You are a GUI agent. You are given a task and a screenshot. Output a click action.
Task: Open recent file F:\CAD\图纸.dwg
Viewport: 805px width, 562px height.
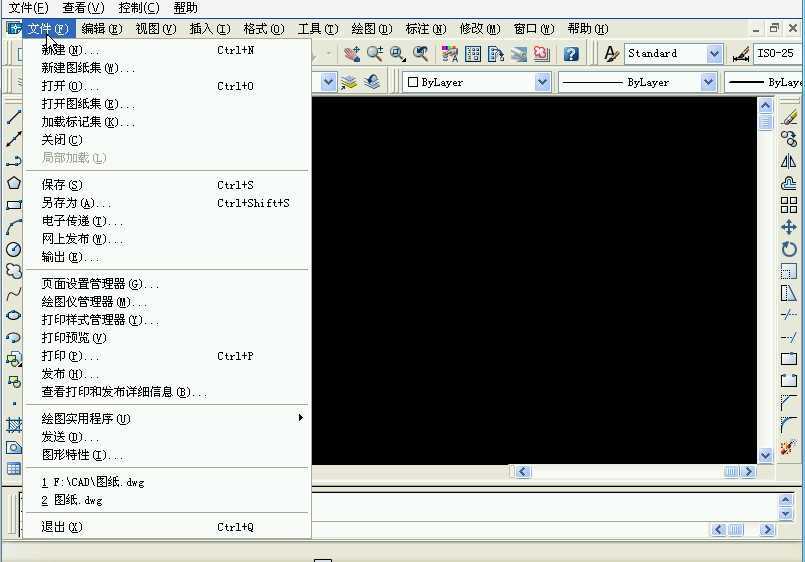pyautogui.click(x=167, y=482)
